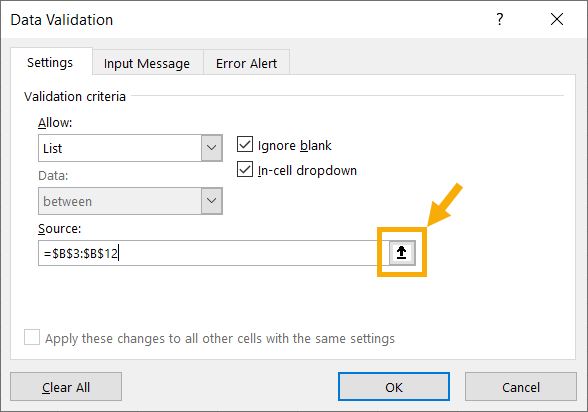Screen dimensions: 588x412
Task: Expand the Allow dropdown arrow
Action: click(x=212, y=148)
